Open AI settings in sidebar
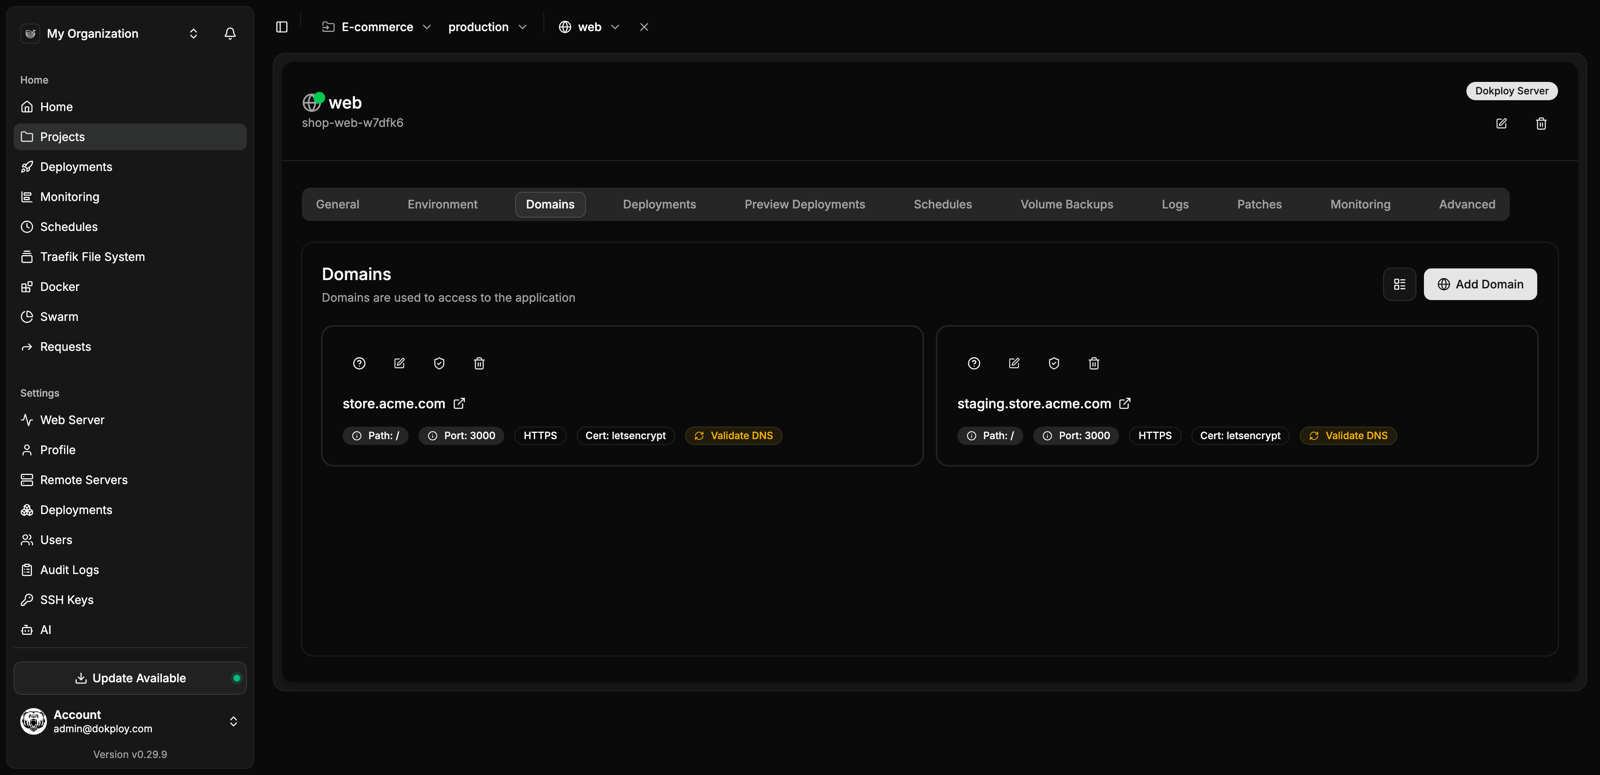Image resolution: width=1600 pixels, height=775 pixels. [x=130, y=630]
